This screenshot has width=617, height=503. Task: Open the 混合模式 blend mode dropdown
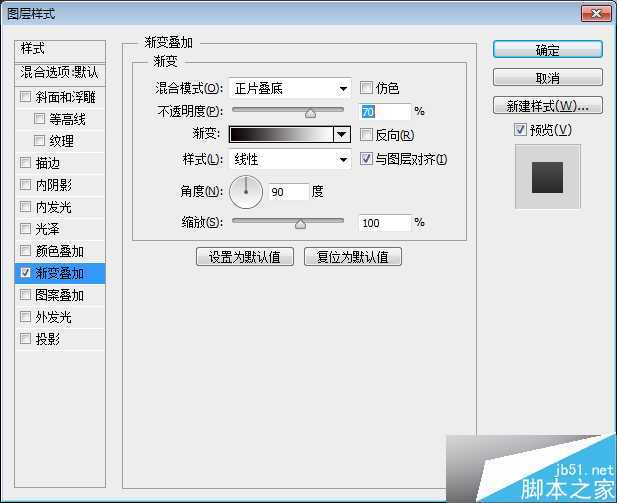coord(290,88)
